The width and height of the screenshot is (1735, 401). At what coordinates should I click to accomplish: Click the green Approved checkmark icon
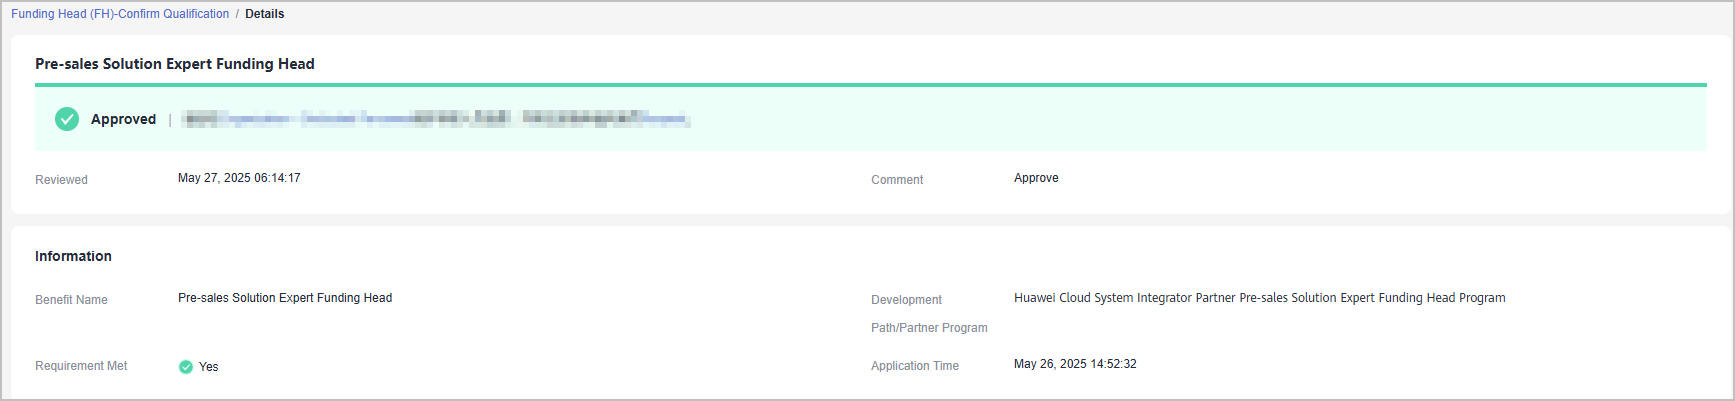coord(67,119)
